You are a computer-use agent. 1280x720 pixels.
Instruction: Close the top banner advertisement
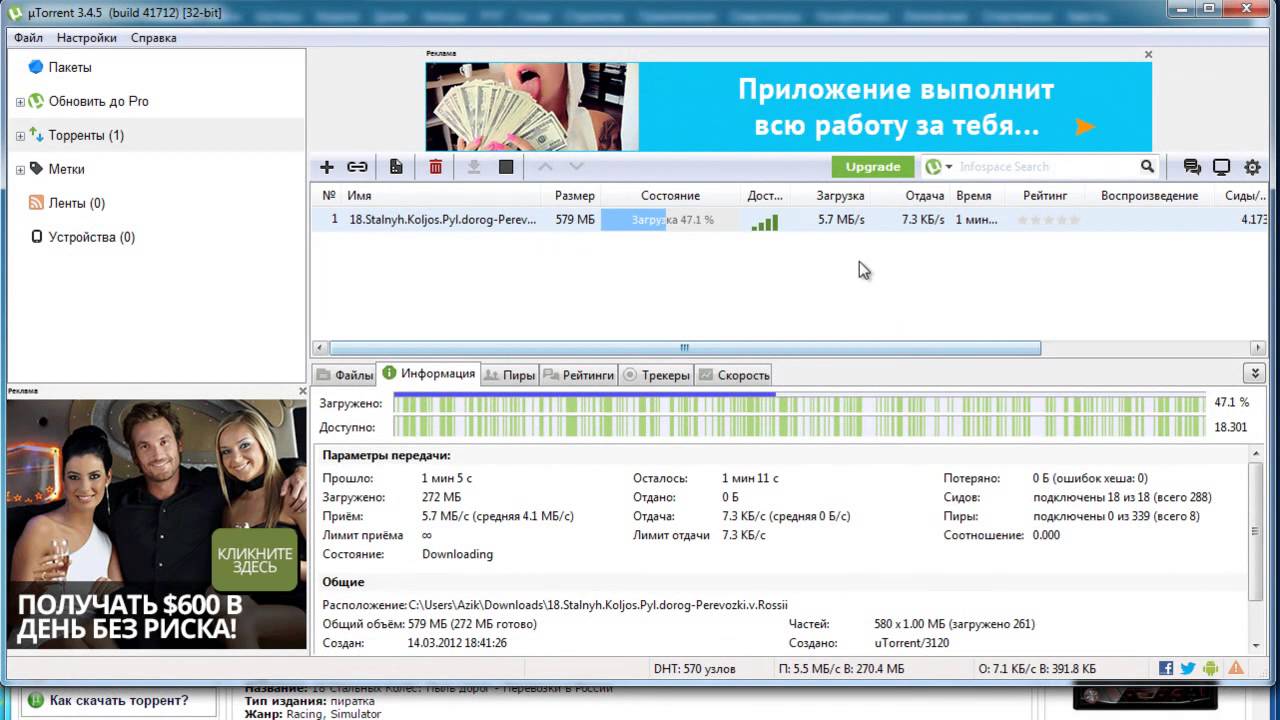(x=1148, y=55)
